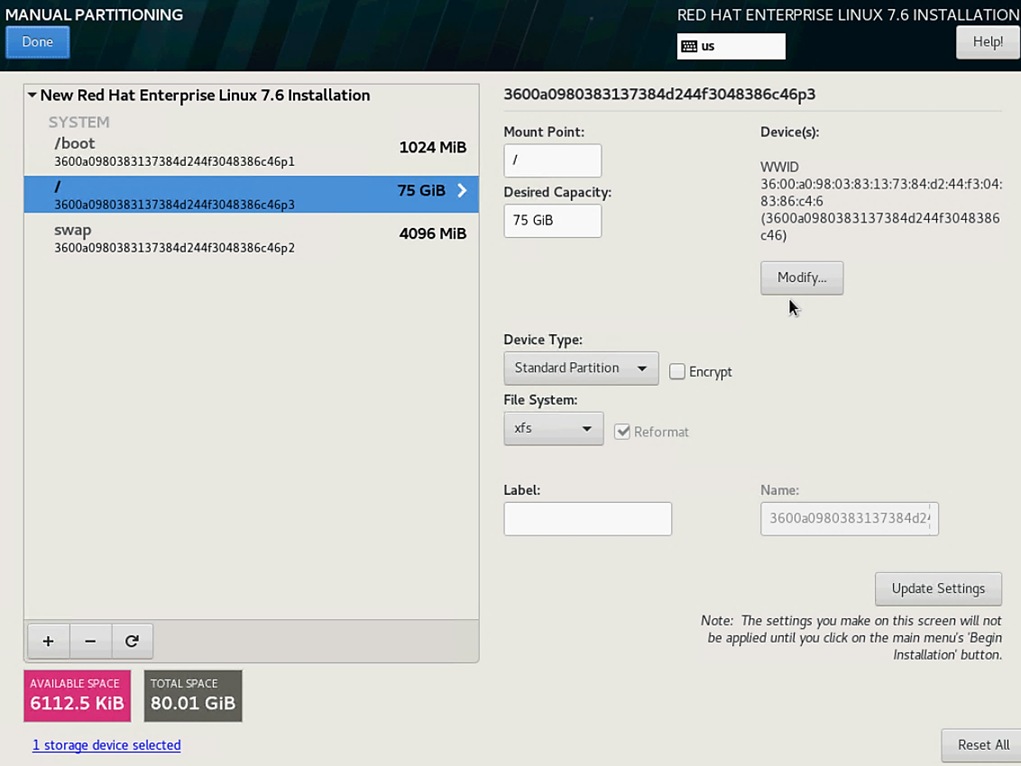Open the Help! button
1021x766 pixels.
988,42
